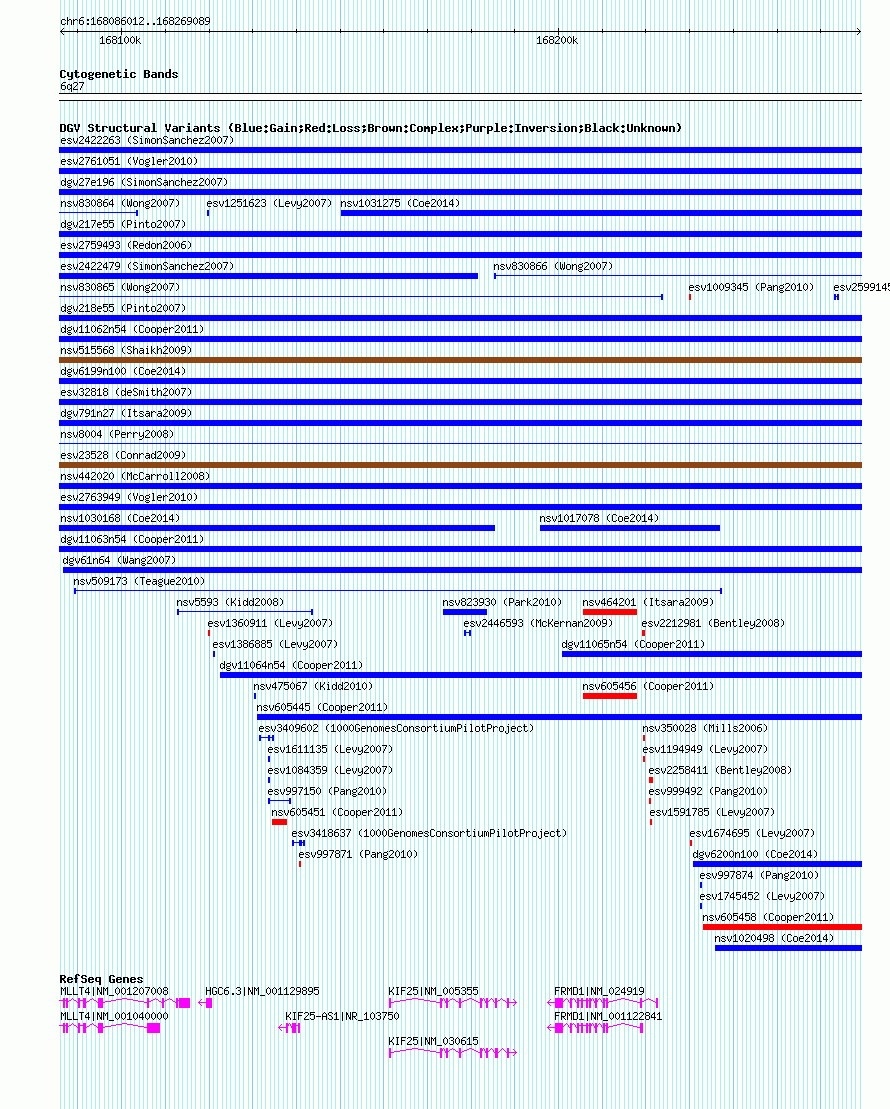
Task: Open nsv830866 (Wong2007) variant label
Action: [x=553, y=266]
